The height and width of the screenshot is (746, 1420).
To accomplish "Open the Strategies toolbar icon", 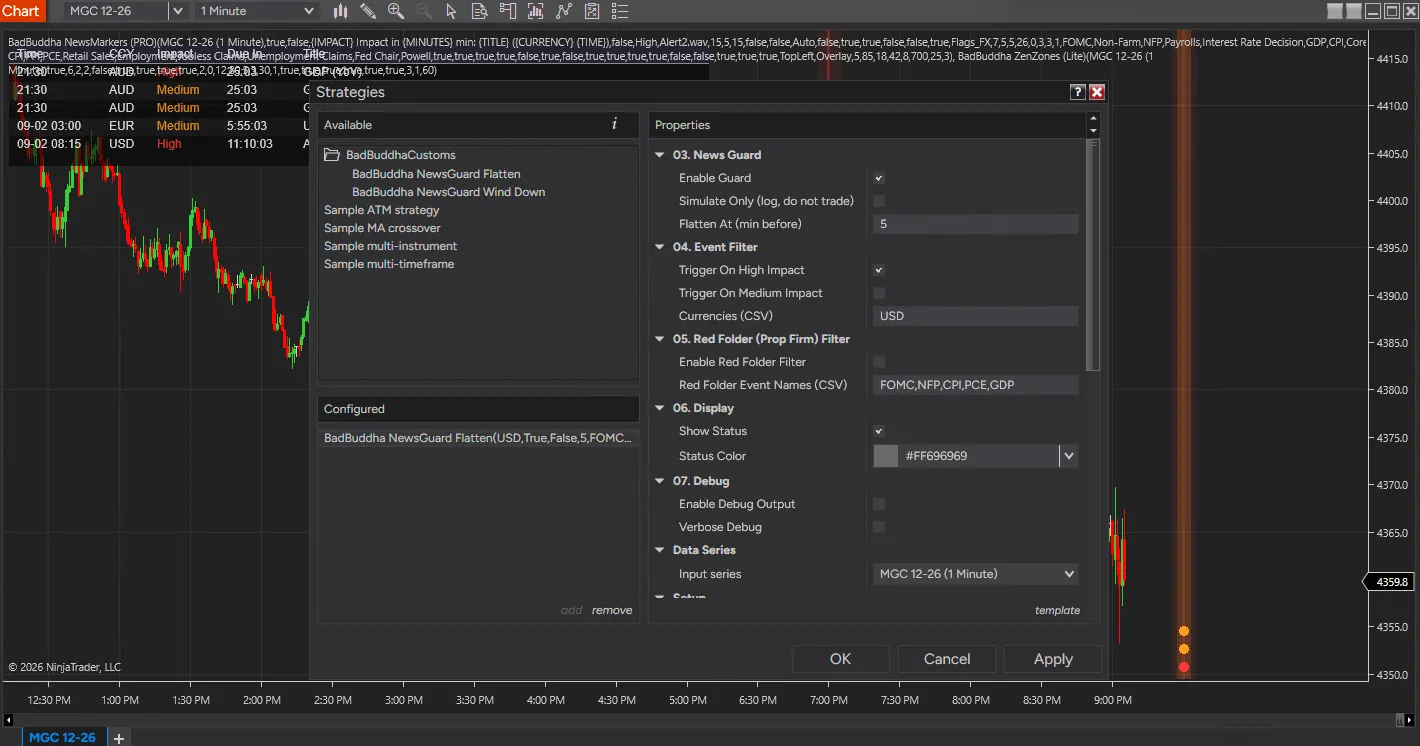I will pyautogui.click(x=565, y=11).
